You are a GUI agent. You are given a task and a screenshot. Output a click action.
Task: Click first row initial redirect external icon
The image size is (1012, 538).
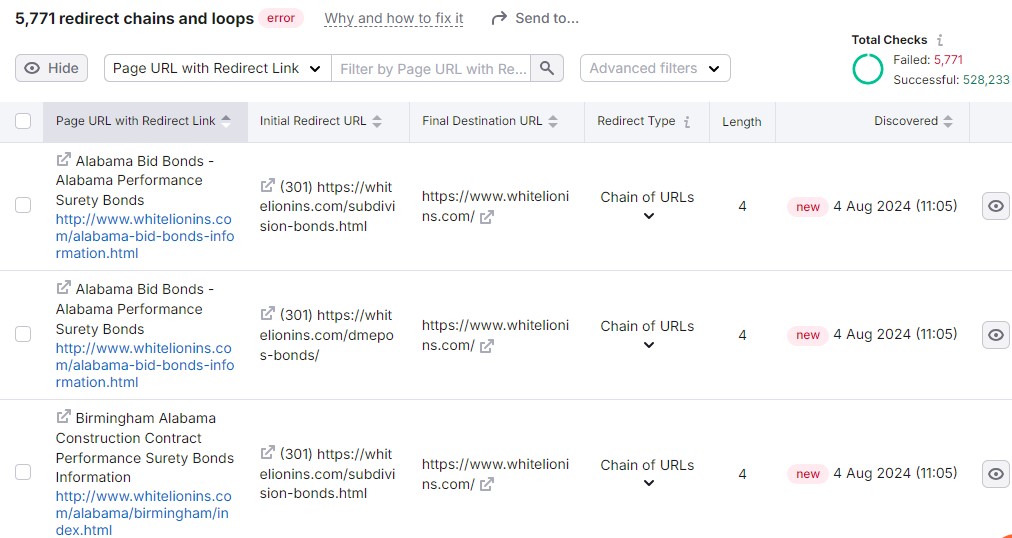click(267, 186)
